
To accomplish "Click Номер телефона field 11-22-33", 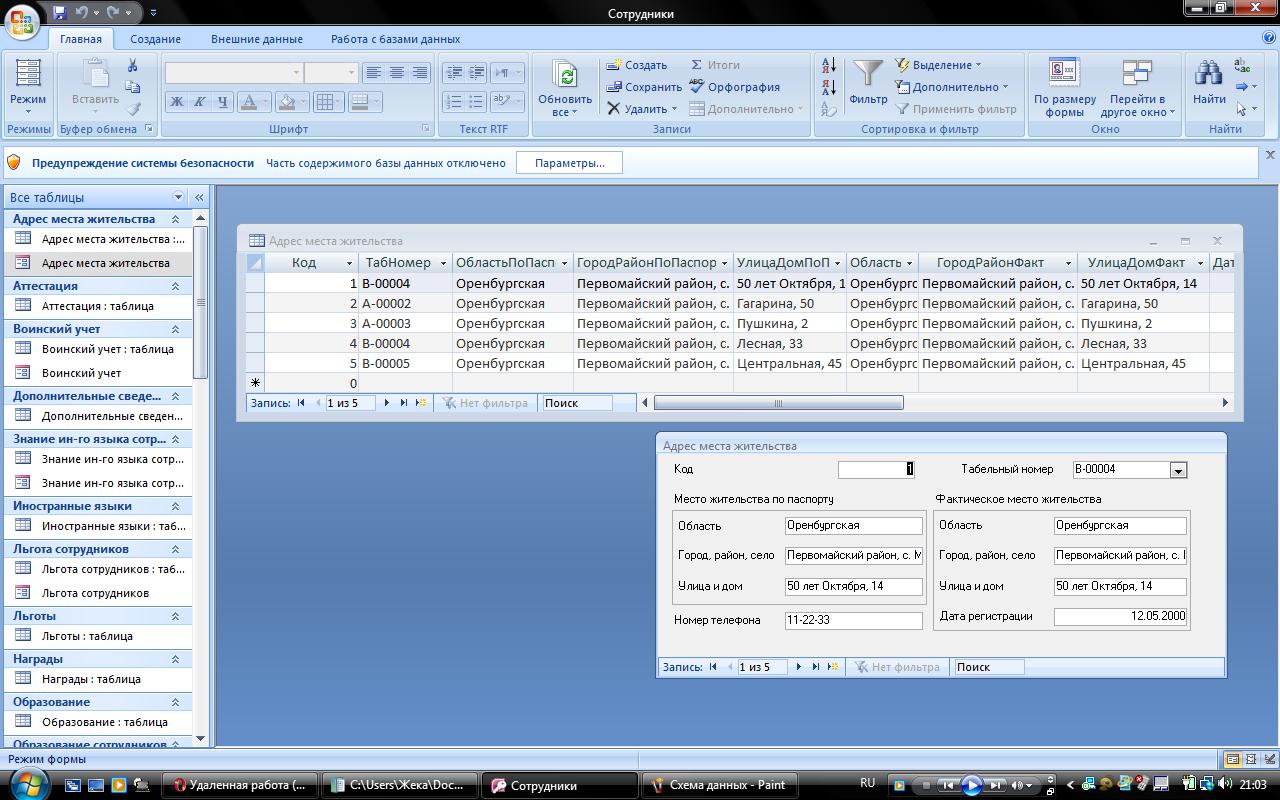I will pyautogui.click(x=853, y=620).
